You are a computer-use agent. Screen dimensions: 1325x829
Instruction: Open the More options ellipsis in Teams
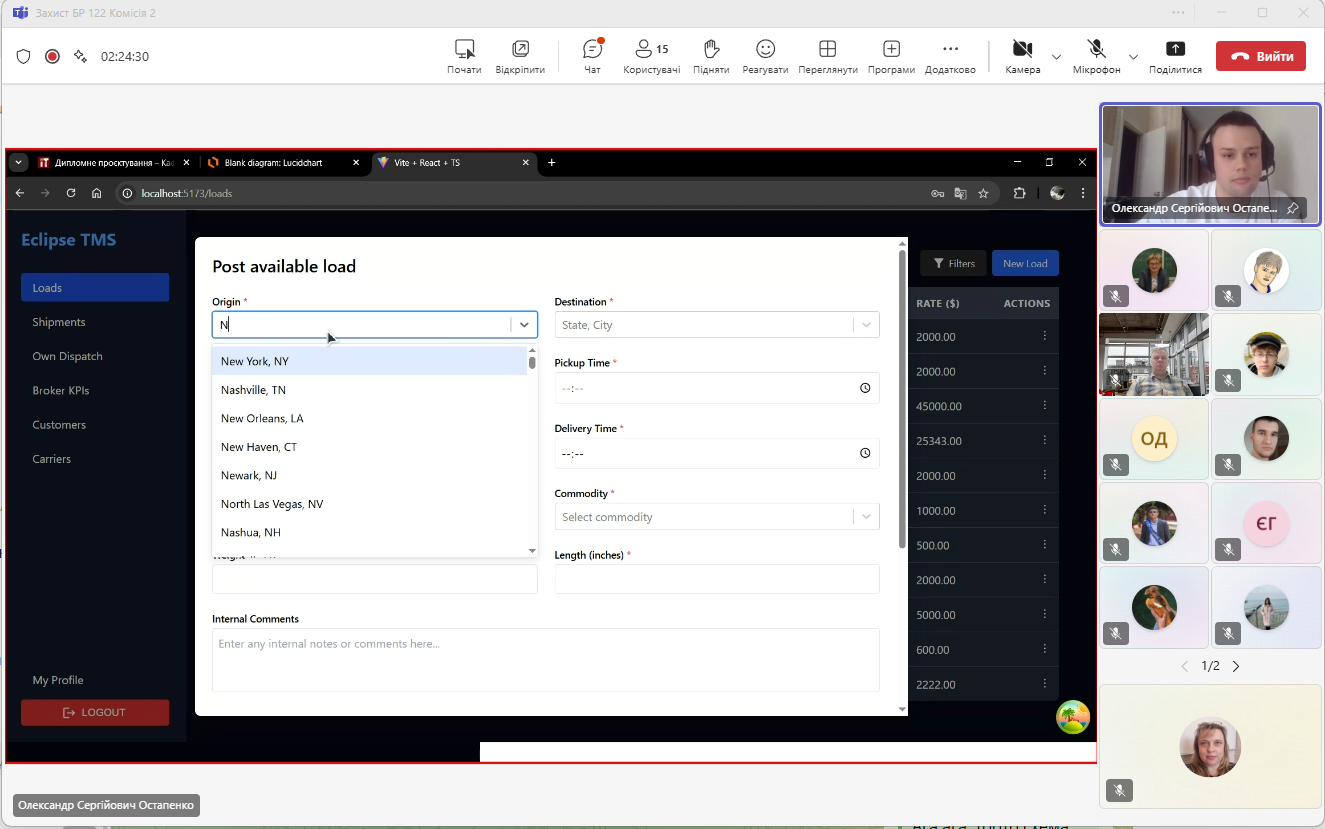(x=950, y=50)
